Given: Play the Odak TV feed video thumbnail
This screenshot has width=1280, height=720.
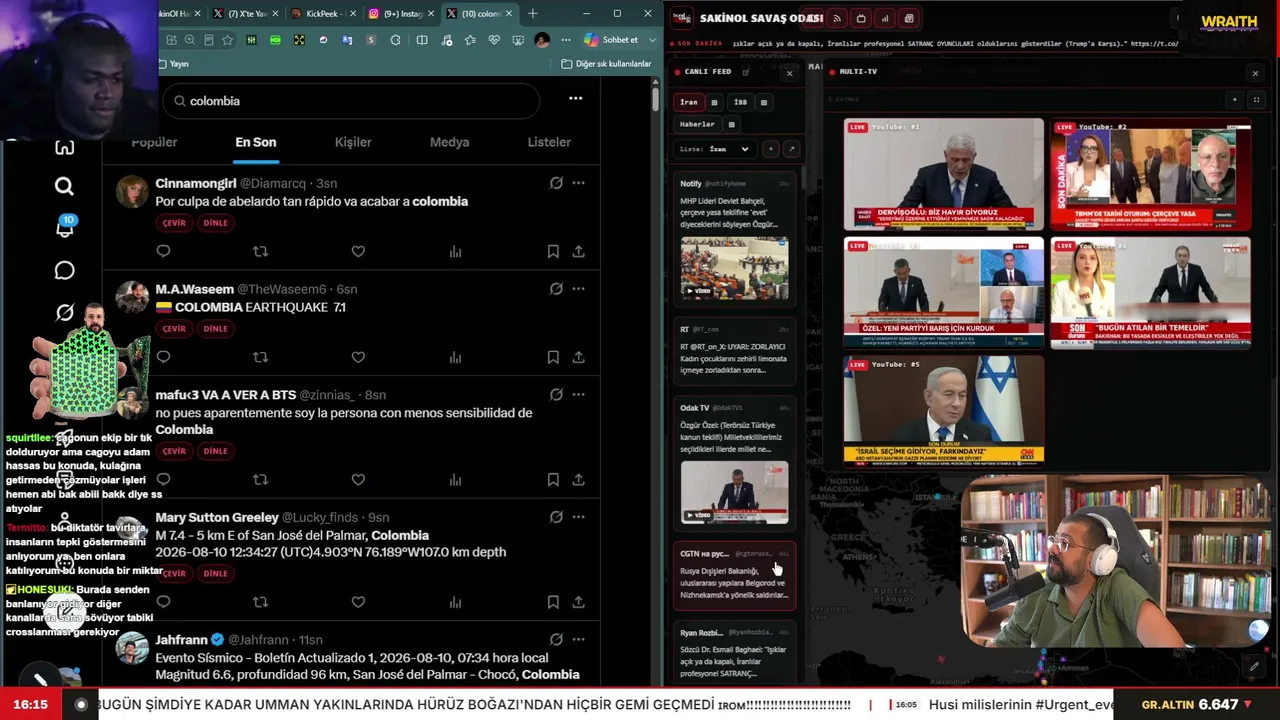Looking at the screenshot, I should [734, 491].
